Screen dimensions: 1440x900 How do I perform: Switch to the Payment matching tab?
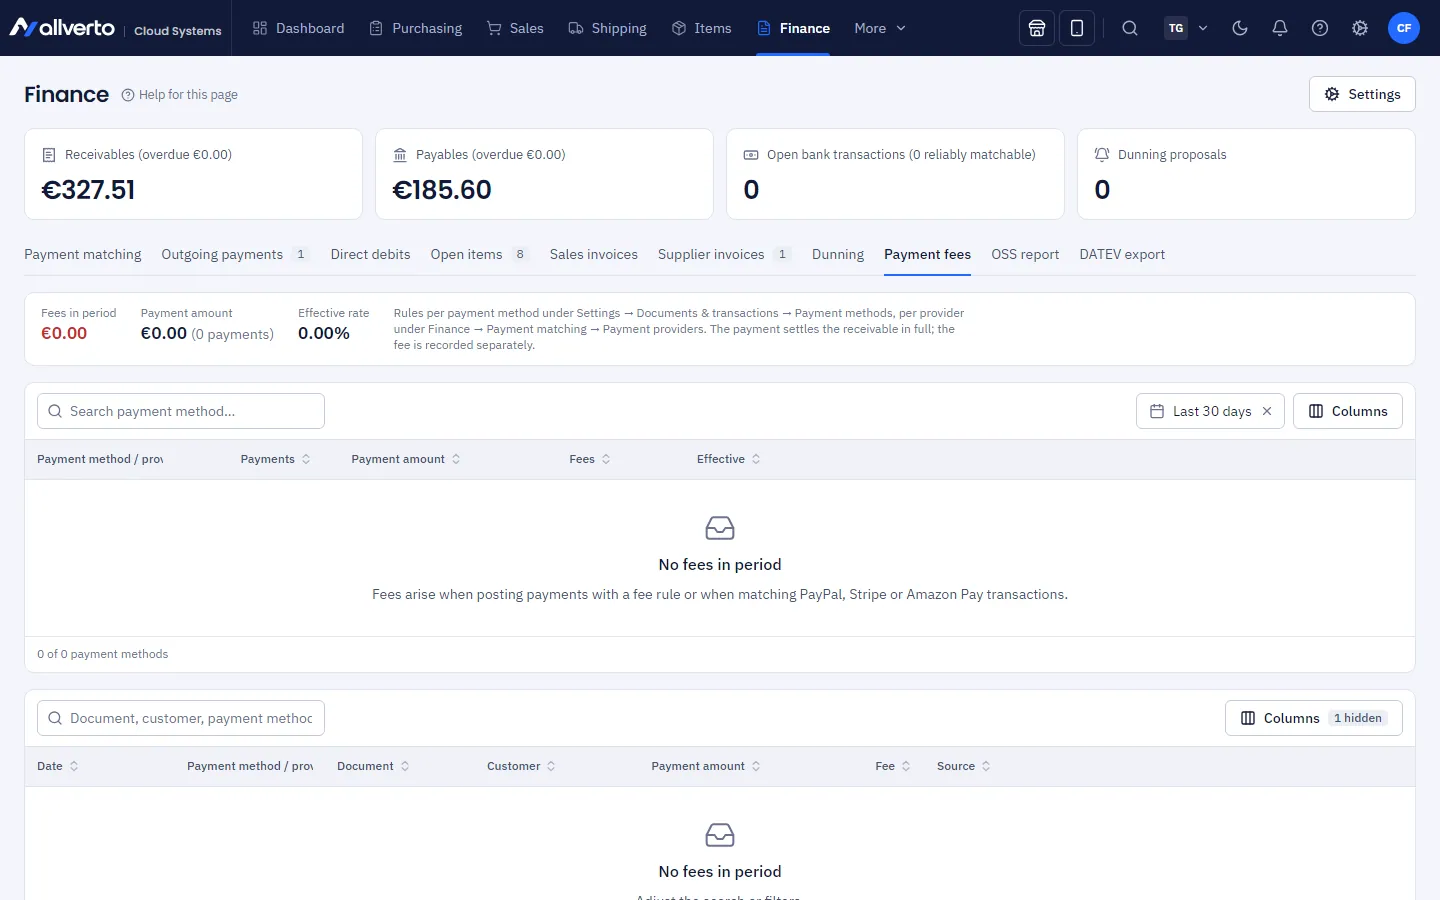(x=83, y=254)
